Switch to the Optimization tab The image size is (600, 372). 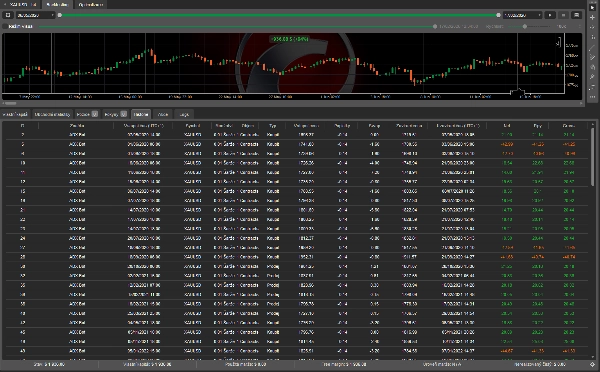point(91,5)
